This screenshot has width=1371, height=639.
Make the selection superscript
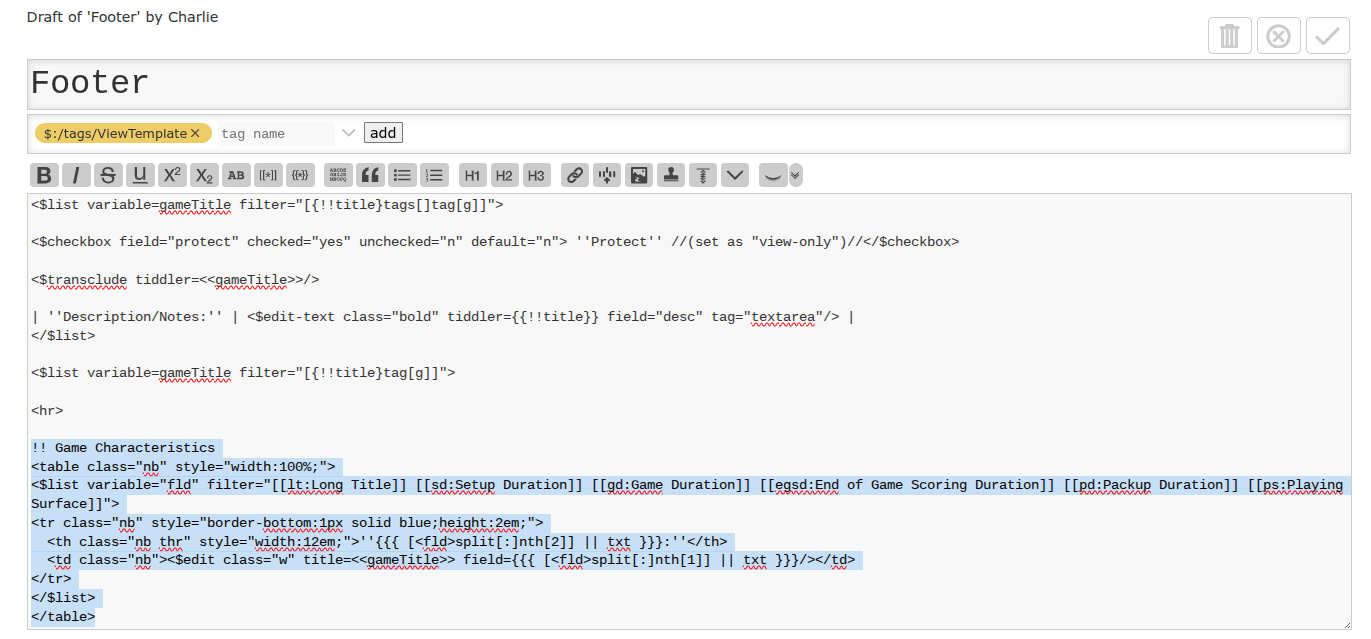[x=172, y=175]
